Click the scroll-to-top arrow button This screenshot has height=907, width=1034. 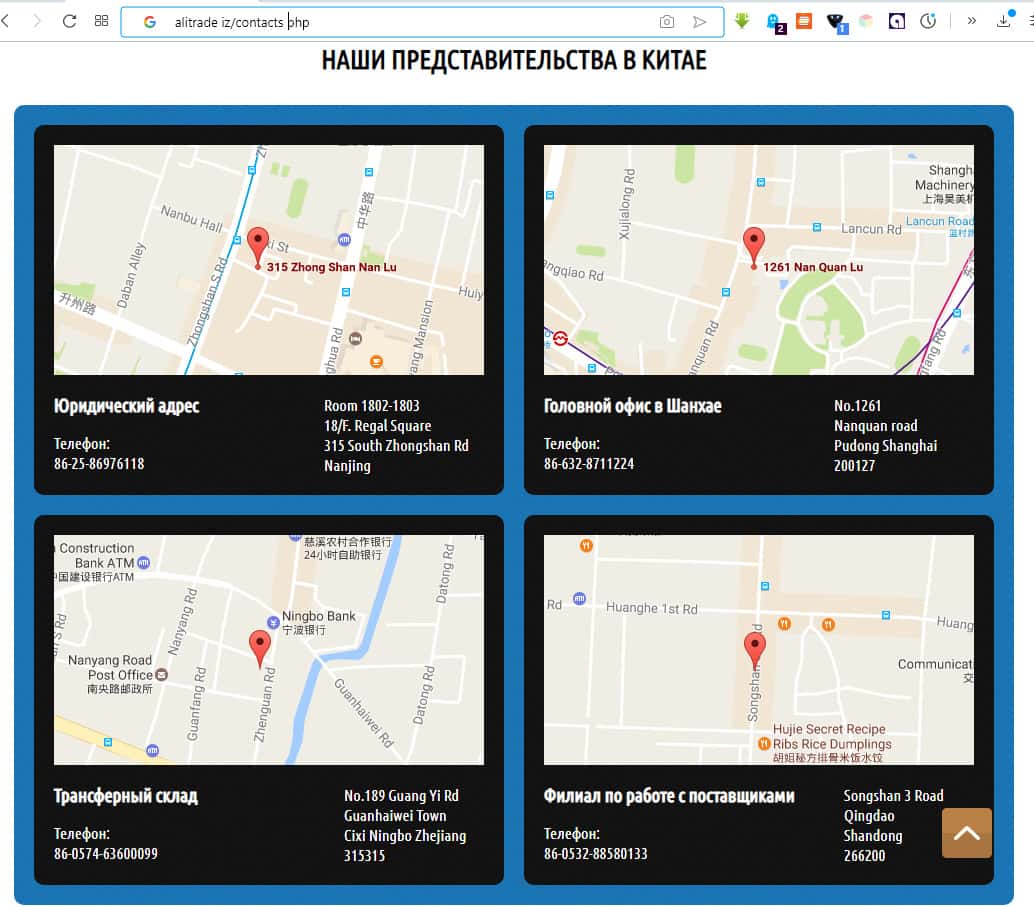(x=966, y=833)
